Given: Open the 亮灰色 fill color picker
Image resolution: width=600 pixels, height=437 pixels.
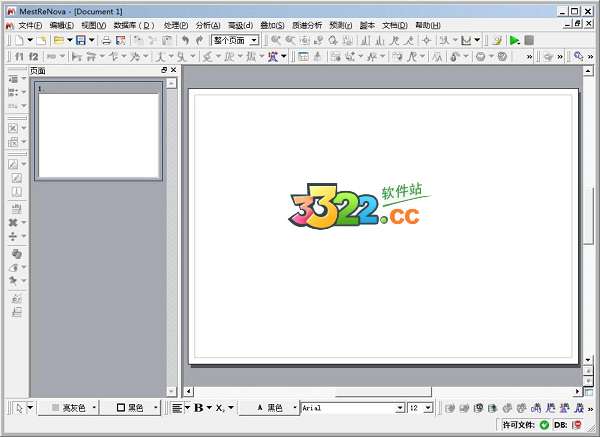Looking at the screenshot, I should pos(72,408).
